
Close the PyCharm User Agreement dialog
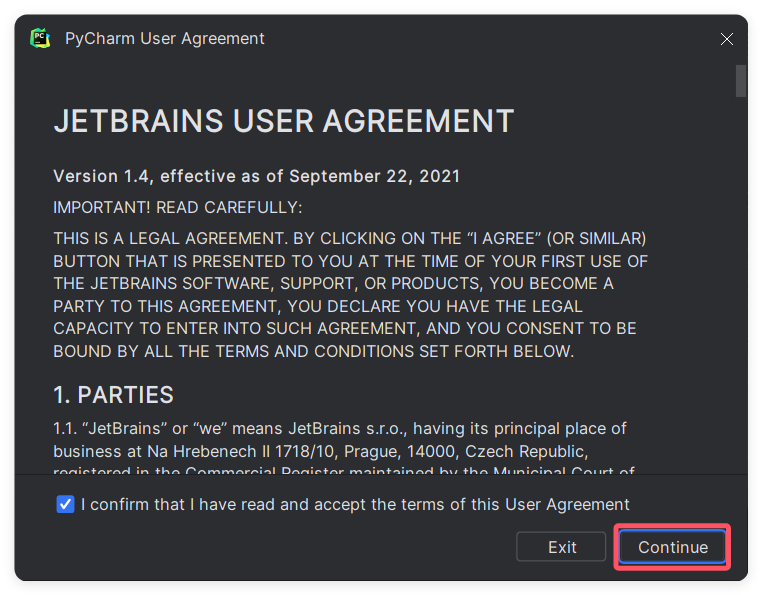pyautogui.click(x=727, y=39)
